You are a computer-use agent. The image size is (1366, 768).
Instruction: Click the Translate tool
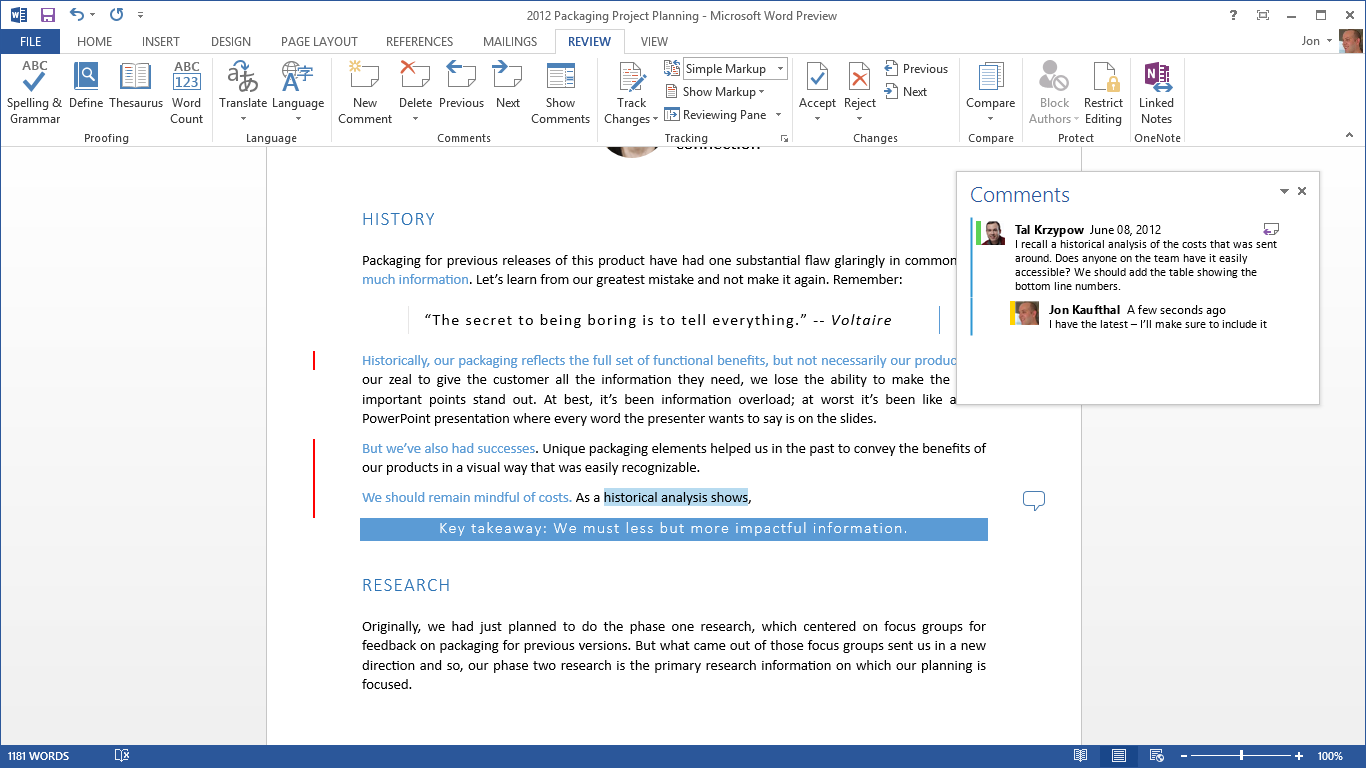[242, 90]
